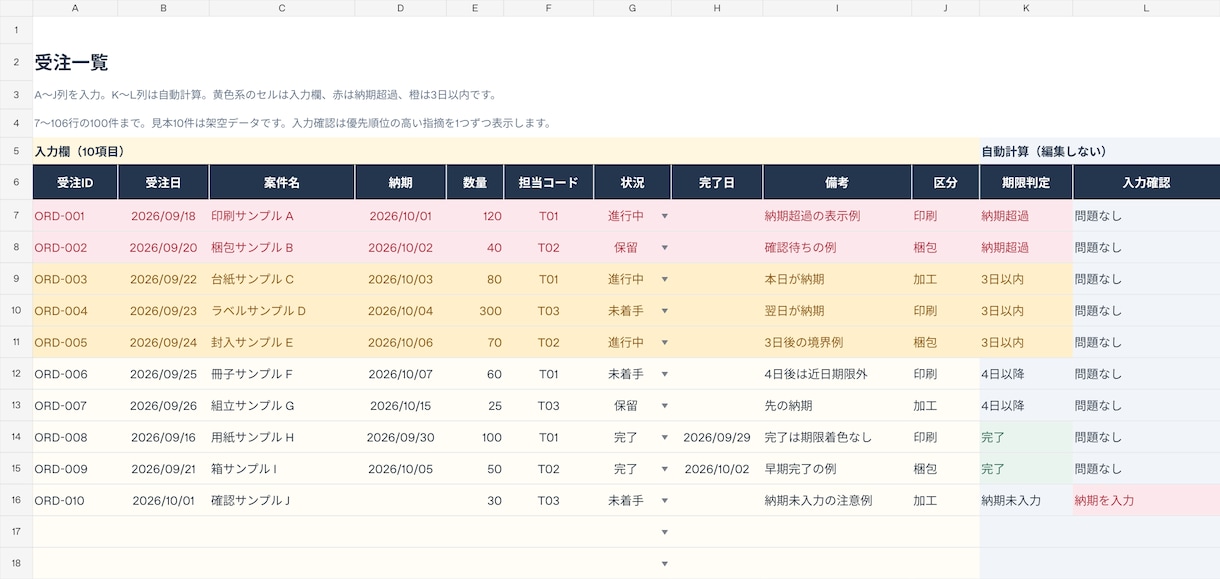Viewport: 1220px width, 579px height.
Task: Open status dropdown for ORD-006 row
Action: pos(665,374)
